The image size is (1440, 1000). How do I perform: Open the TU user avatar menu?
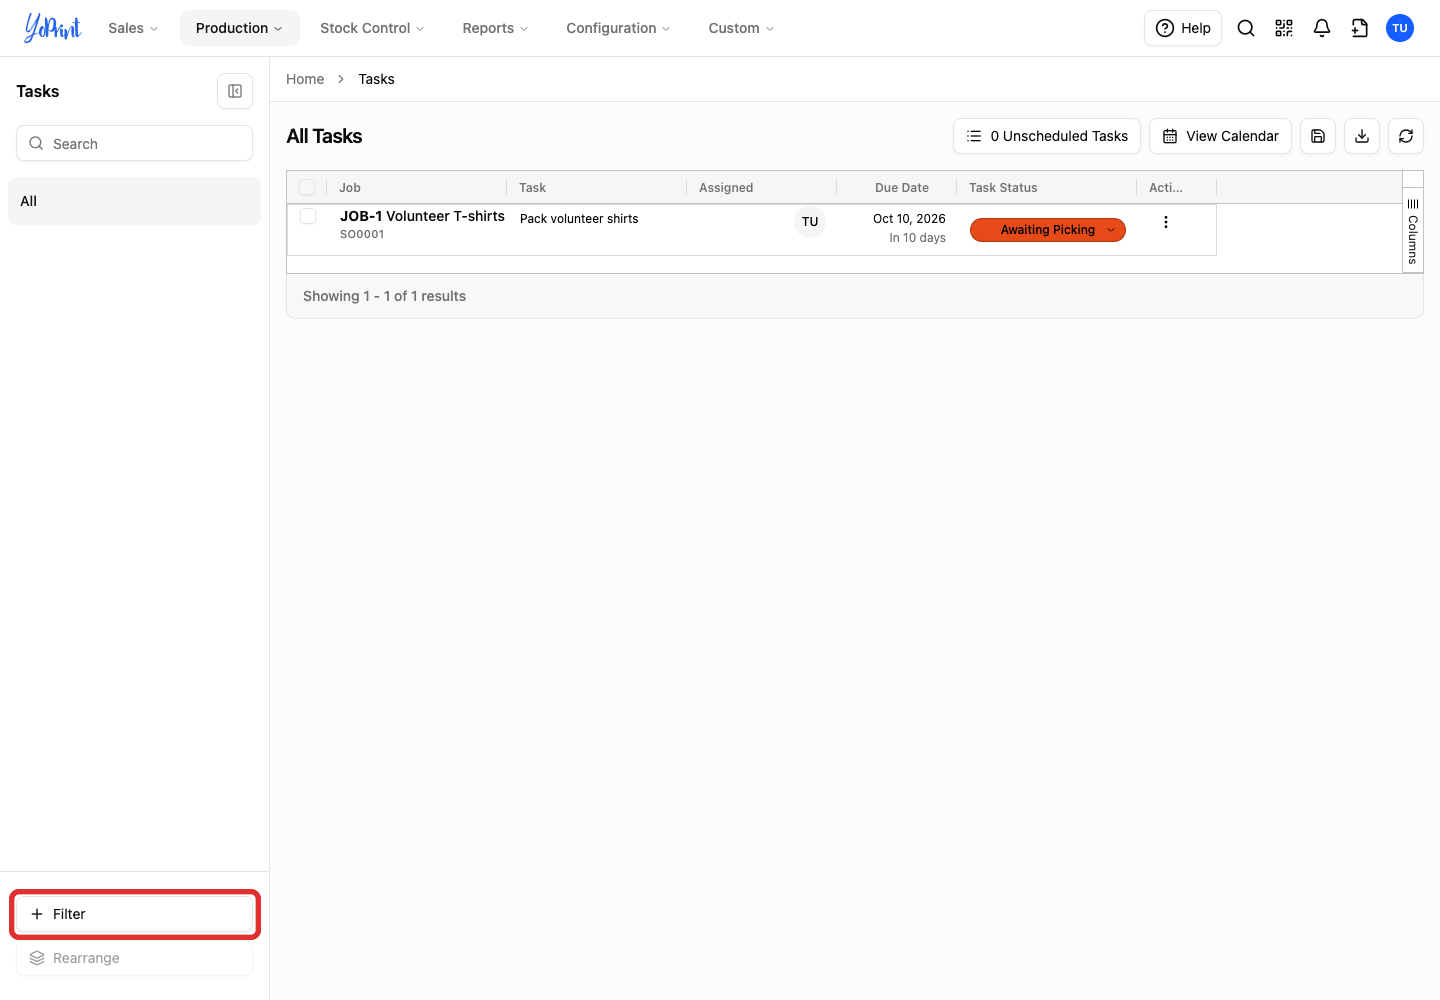(1400, 28)
